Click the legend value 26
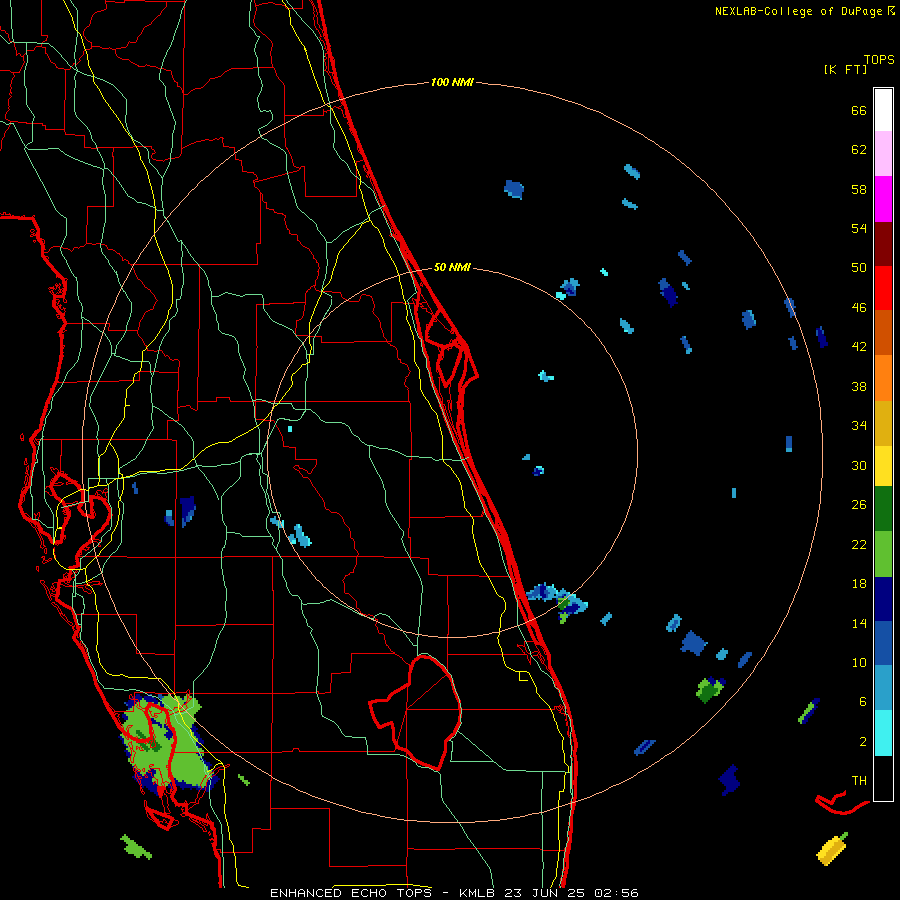The width and height of the screenshot is (900, 900). click(859, 505)
